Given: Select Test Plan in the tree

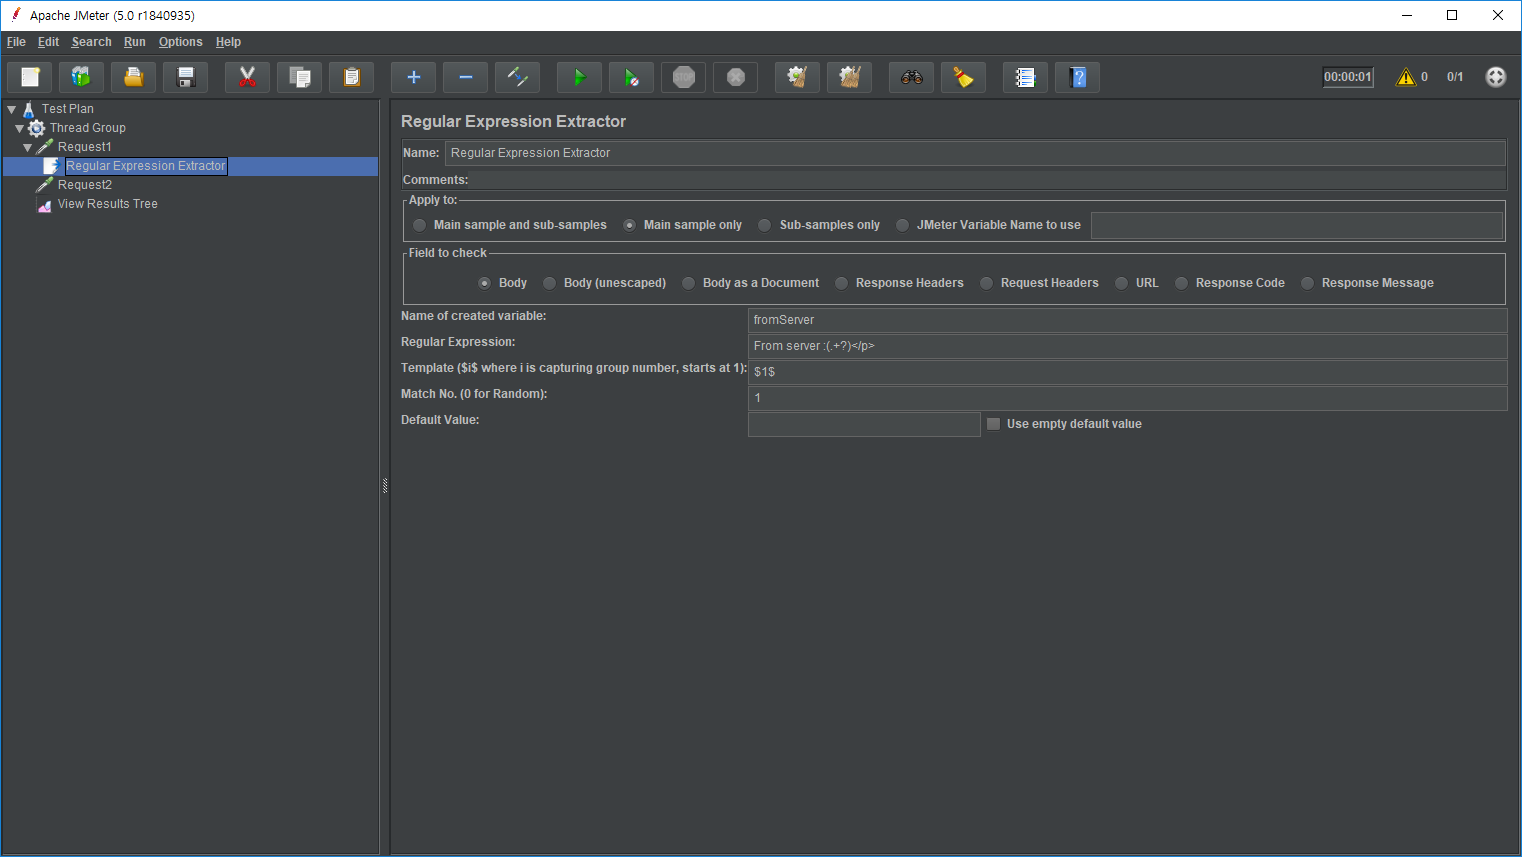Looking at the screenshot, I should 68,109.
